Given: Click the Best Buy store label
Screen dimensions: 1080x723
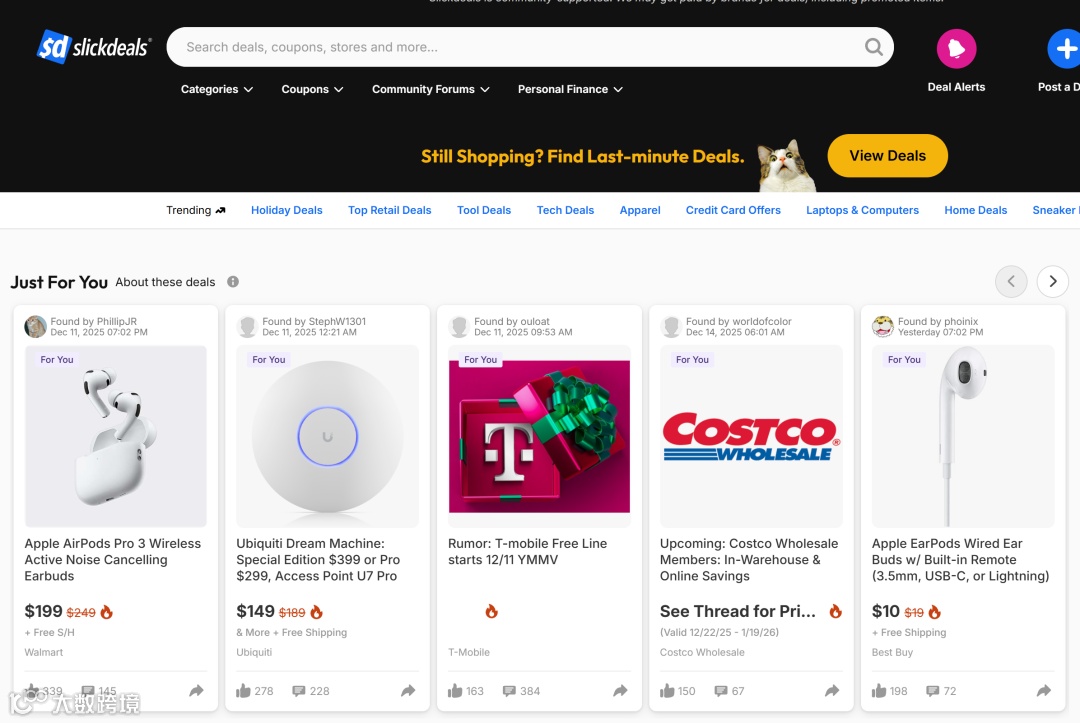Looking at the screenshot, I should 892,652.
